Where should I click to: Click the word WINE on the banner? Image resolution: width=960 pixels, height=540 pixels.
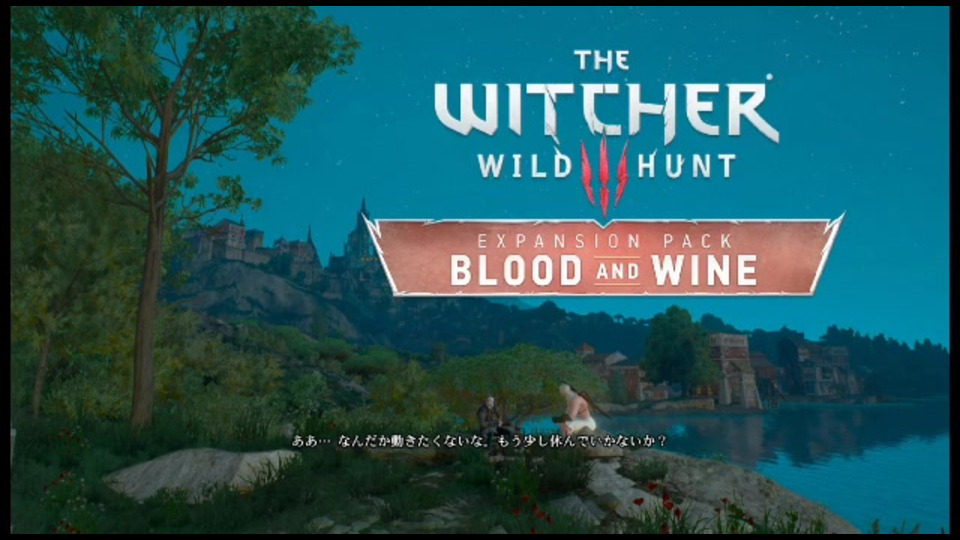(705, 271)
